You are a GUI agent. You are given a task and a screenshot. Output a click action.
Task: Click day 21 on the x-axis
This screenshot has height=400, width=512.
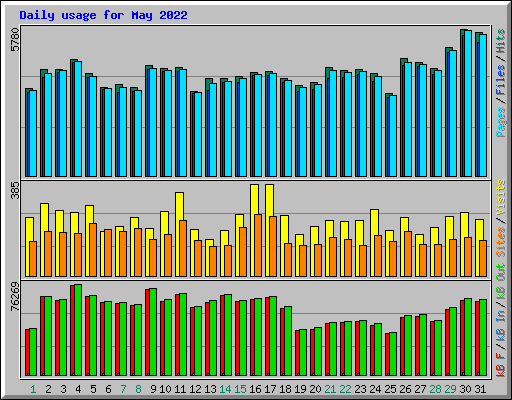pyautogui.click(x=330, y=389)
